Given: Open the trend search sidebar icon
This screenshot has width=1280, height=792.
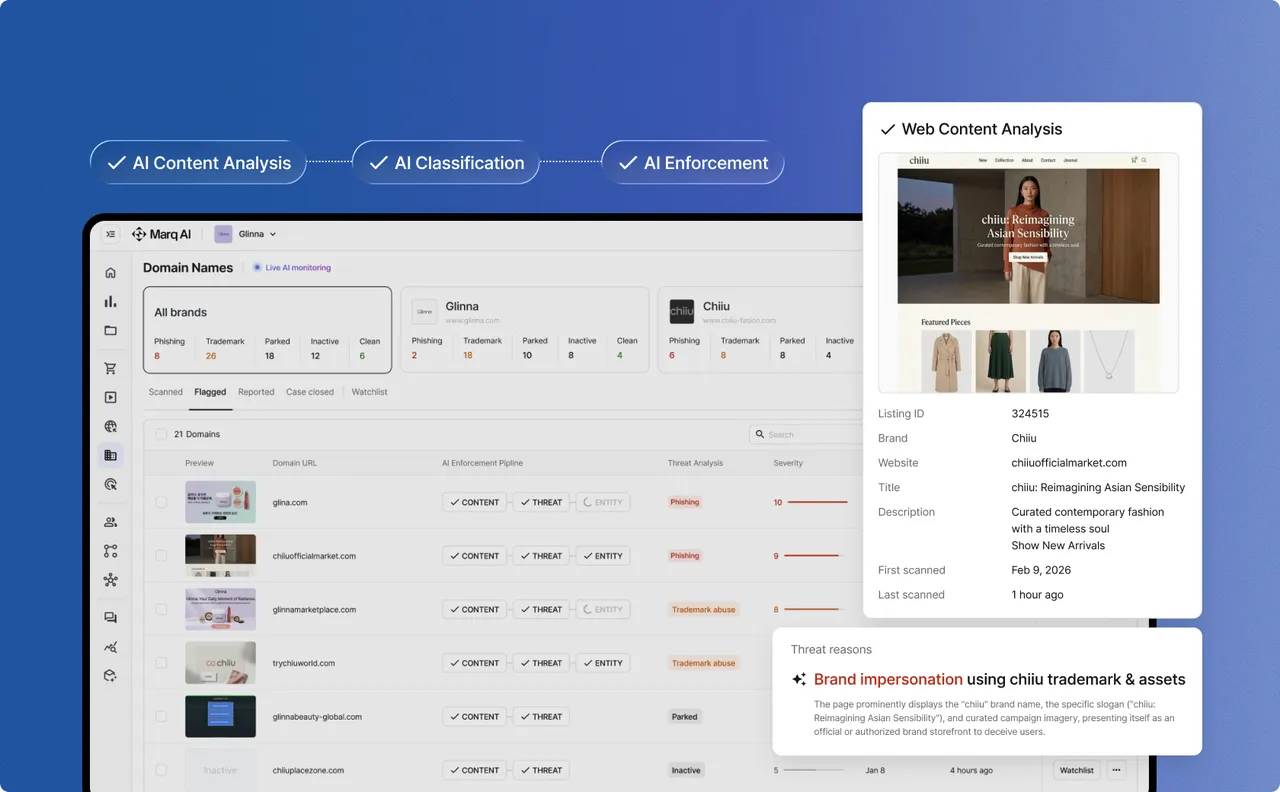Looking at the screenshot, I should [x=111, y=647].
